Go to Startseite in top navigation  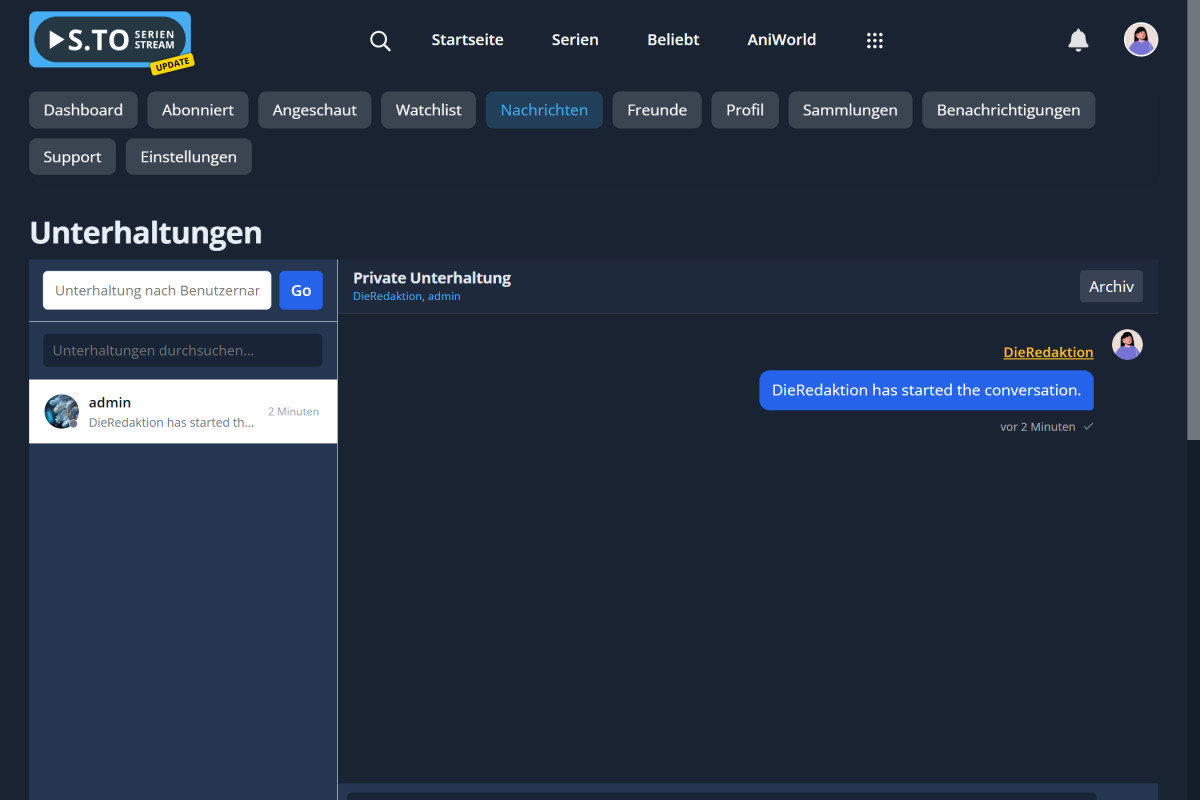tap(467, 40)
